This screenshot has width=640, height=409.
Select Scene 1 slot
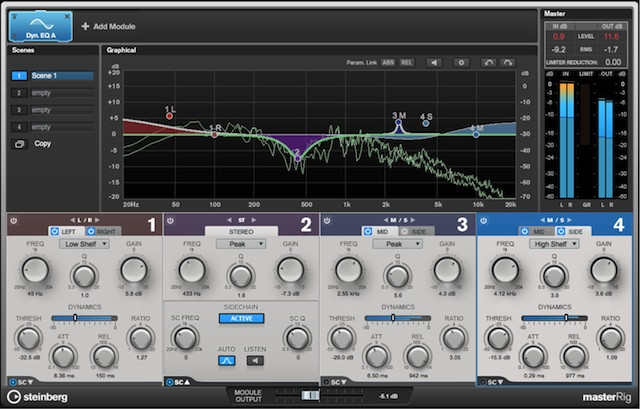(53, 76)
